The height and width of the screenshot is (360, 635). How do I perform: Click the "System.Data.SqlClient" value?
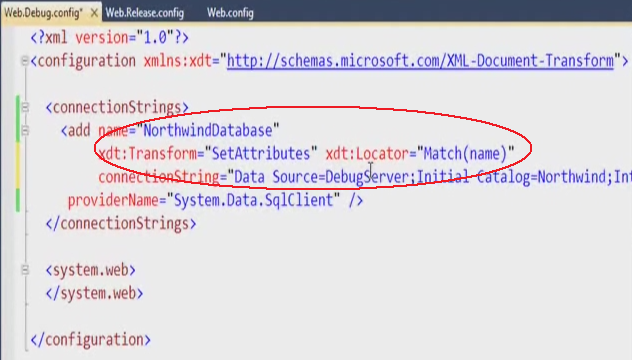tap(253, 200)
